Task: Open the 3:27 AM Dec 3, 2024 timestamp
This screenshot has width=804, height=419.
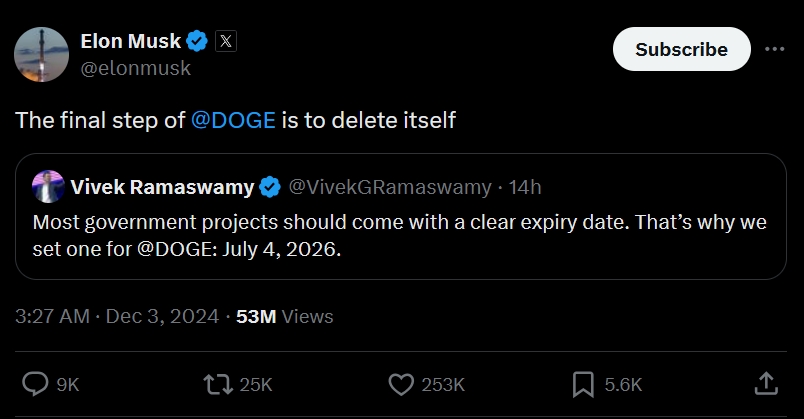Action: point(117,317)
